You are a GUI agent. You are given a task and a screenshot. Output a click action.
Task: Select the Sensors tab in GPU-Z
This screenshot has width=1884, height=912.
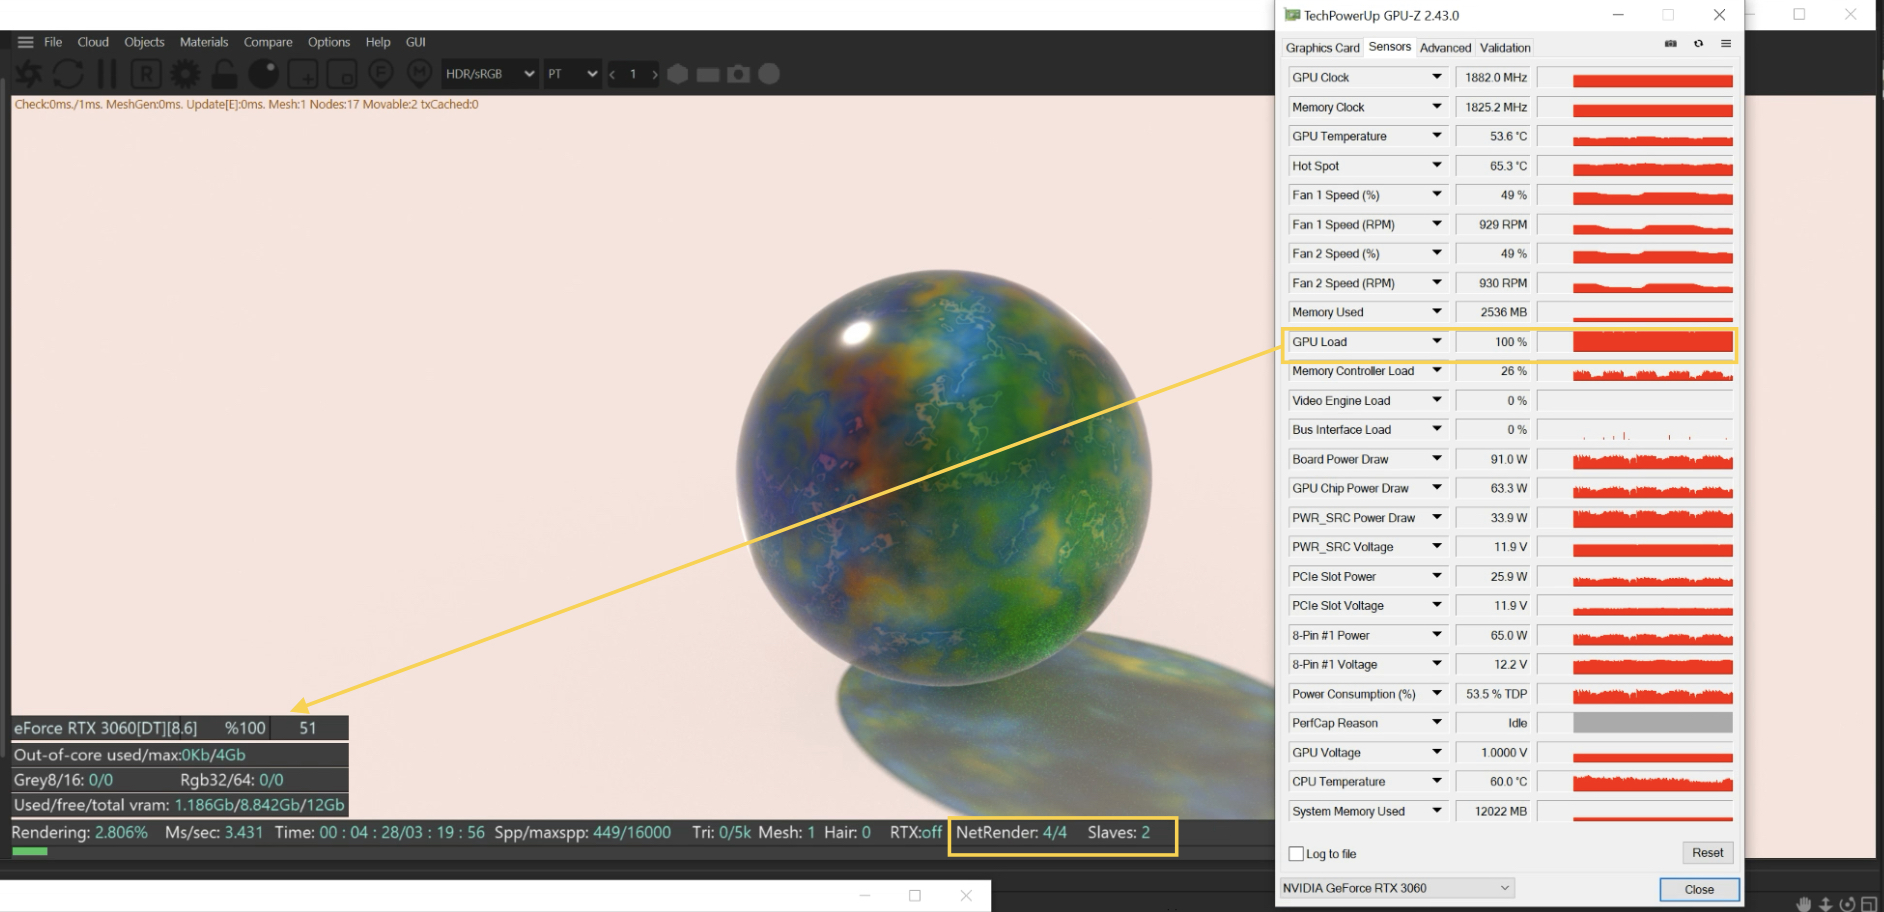(x=1390, y=47)
